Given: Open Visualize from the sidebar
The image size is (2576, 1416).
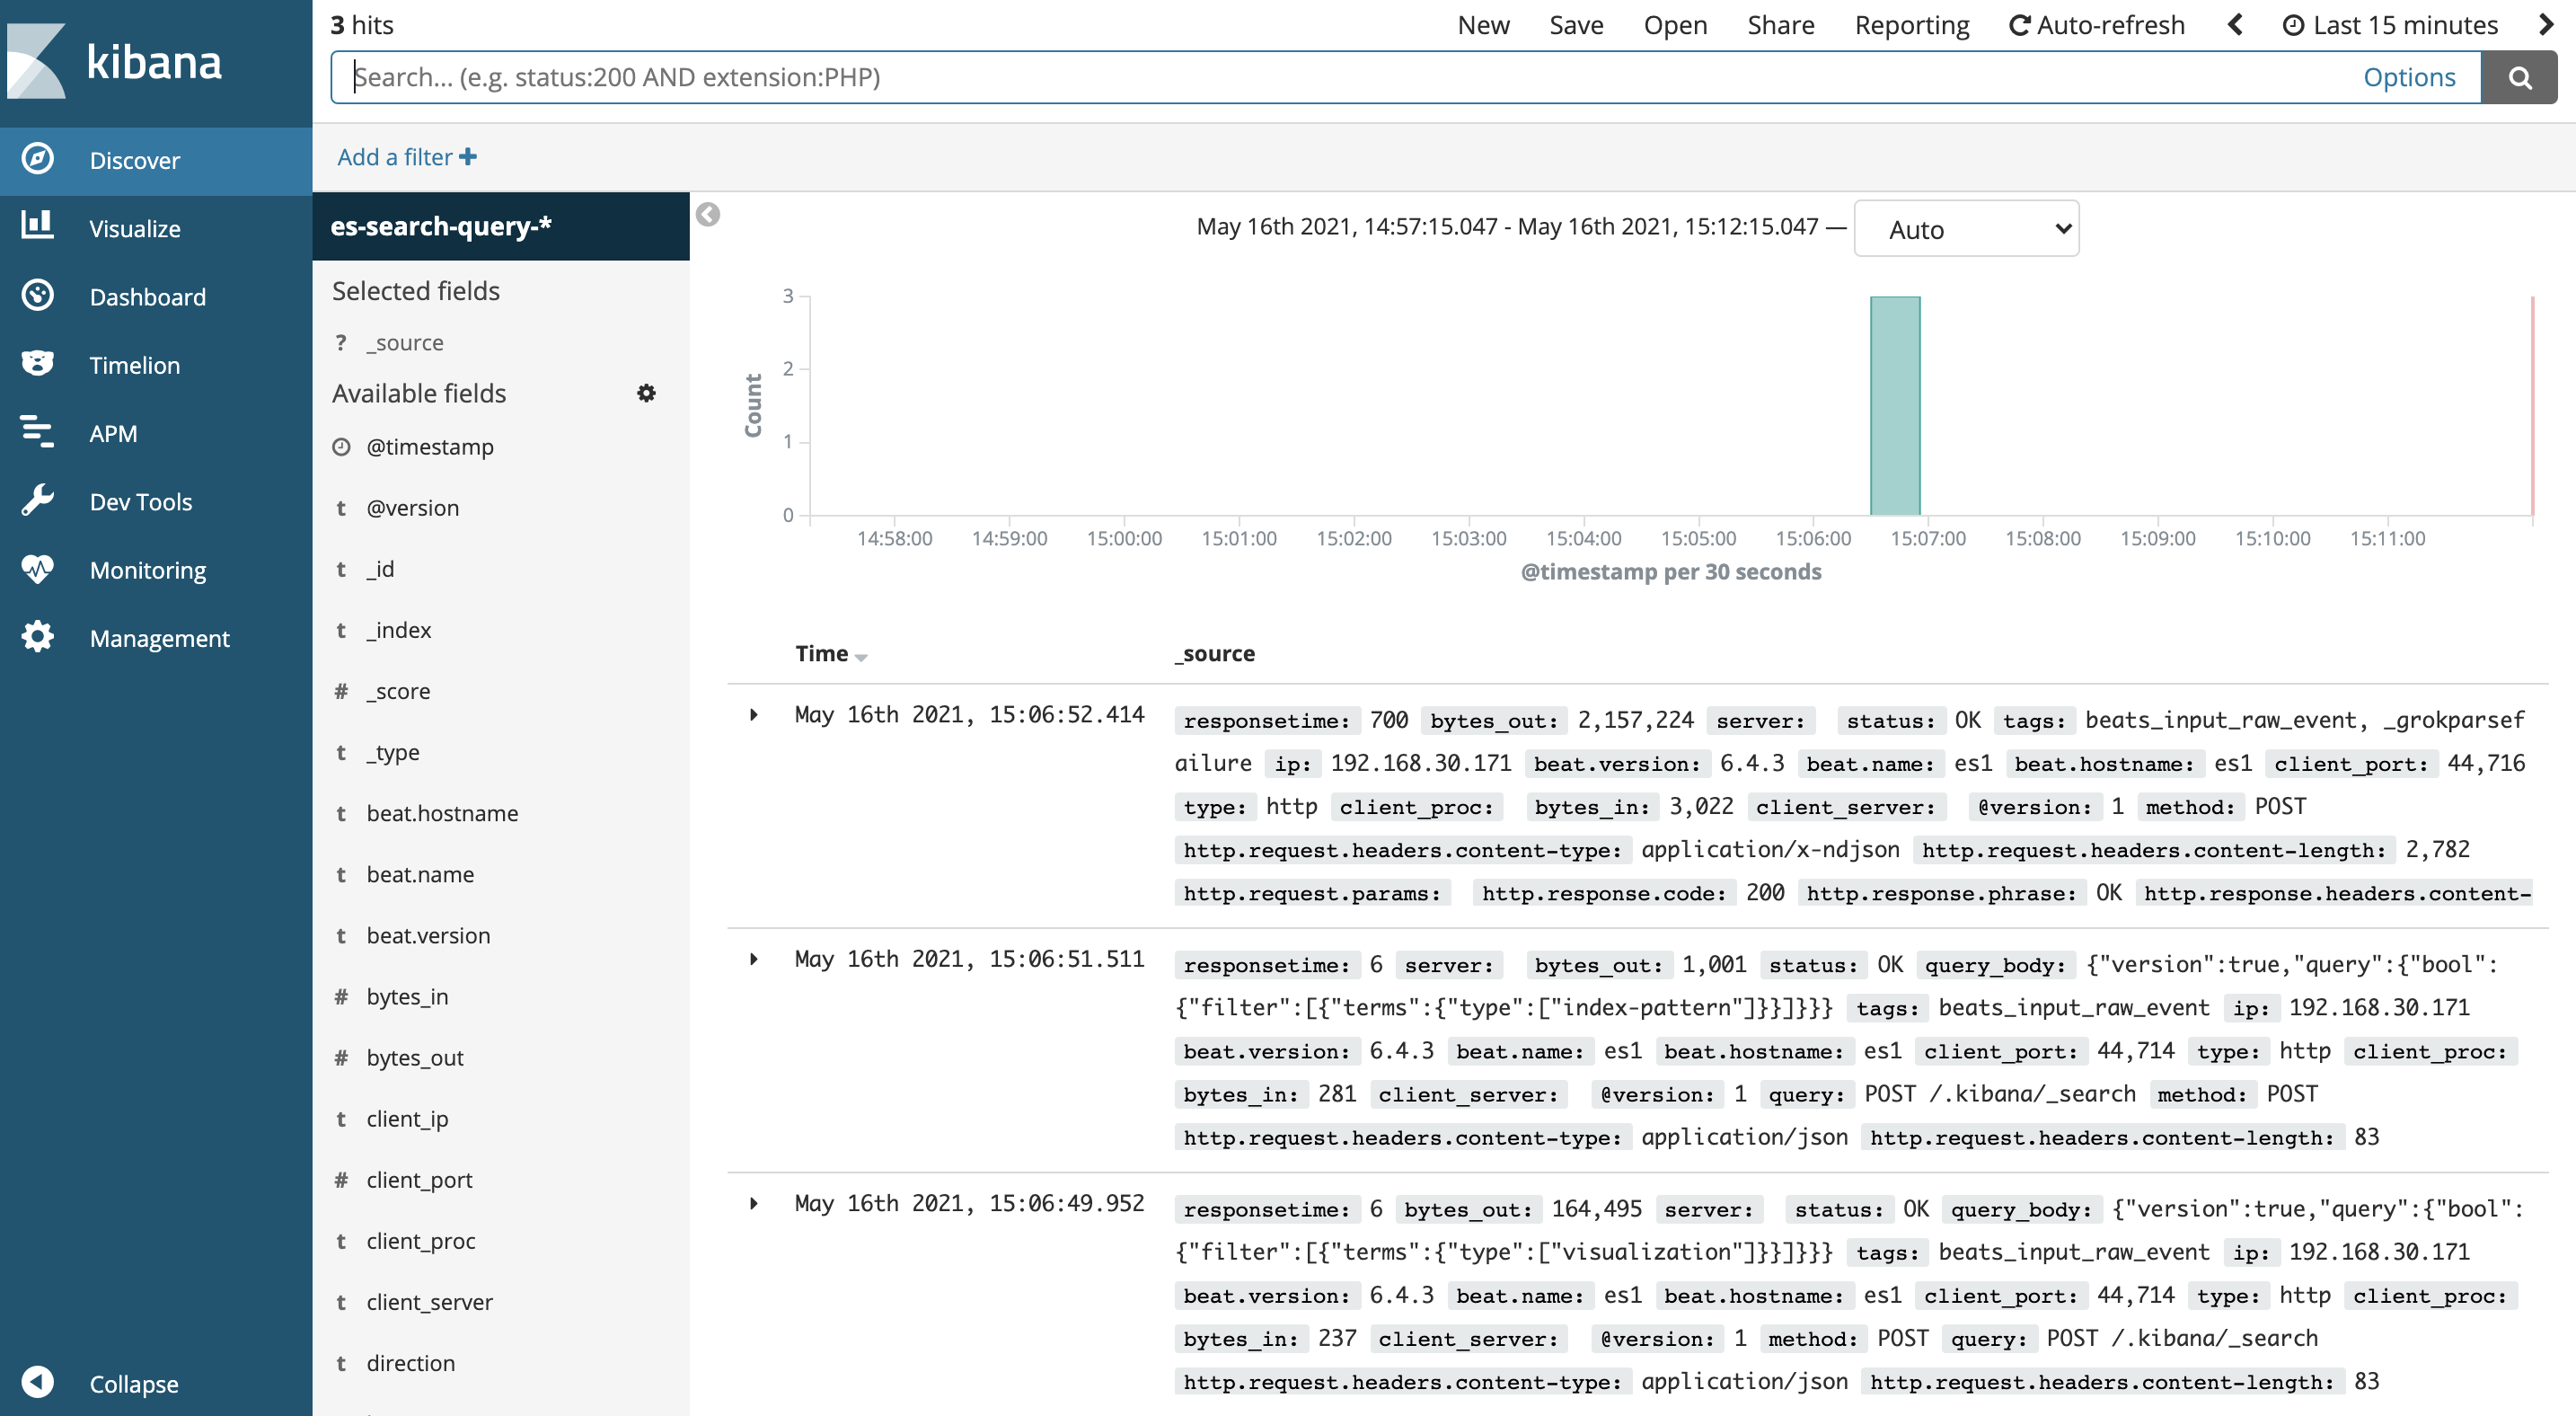Looking at the screenshot, I should [x=134, y=228].
